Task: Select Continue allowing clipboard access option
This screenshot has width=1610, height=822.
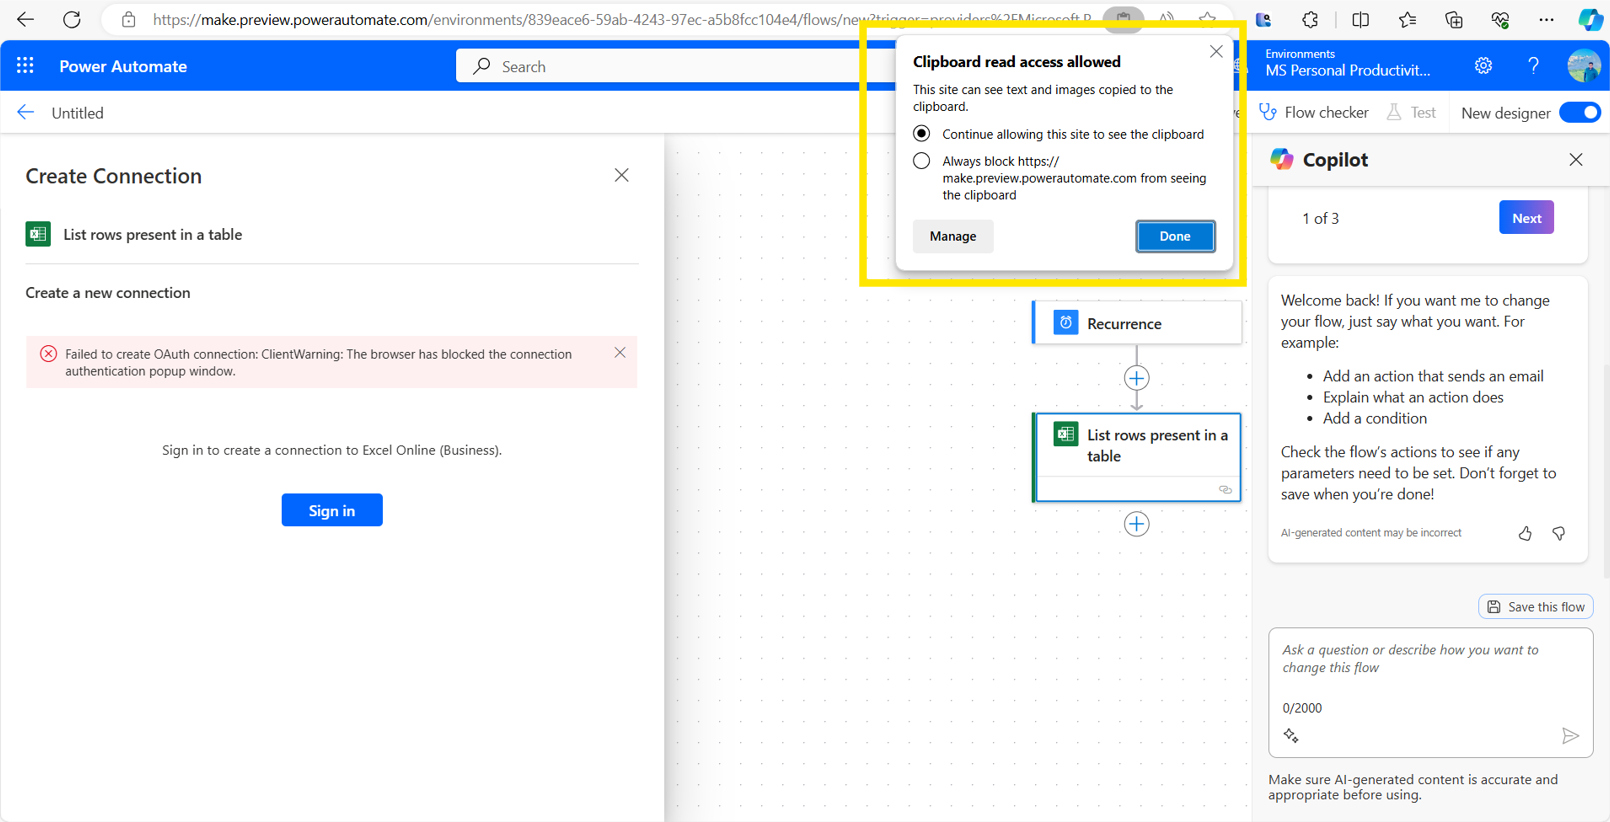Action: click(921, 134)
